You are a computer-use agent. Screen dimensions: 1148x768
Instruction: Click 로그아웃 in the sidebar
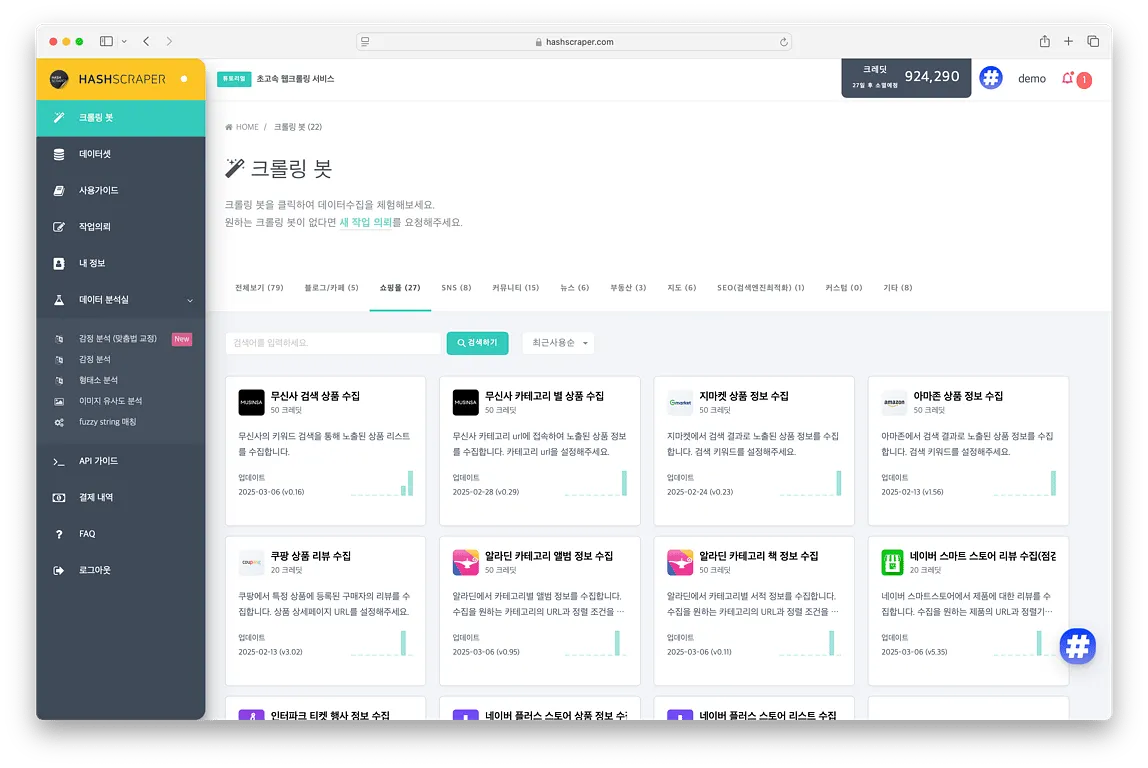[95, 570]
